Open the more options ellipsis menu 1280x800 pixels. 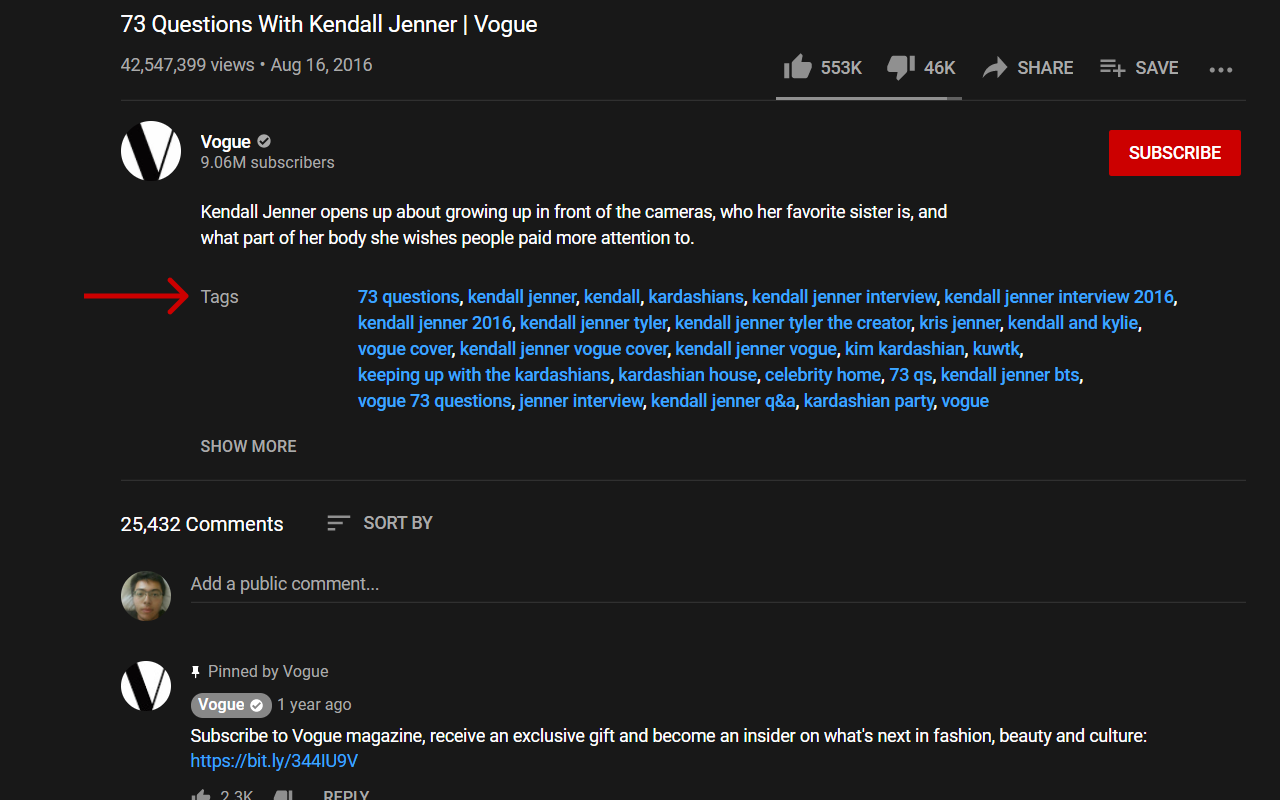click(x=1220, y=69)
